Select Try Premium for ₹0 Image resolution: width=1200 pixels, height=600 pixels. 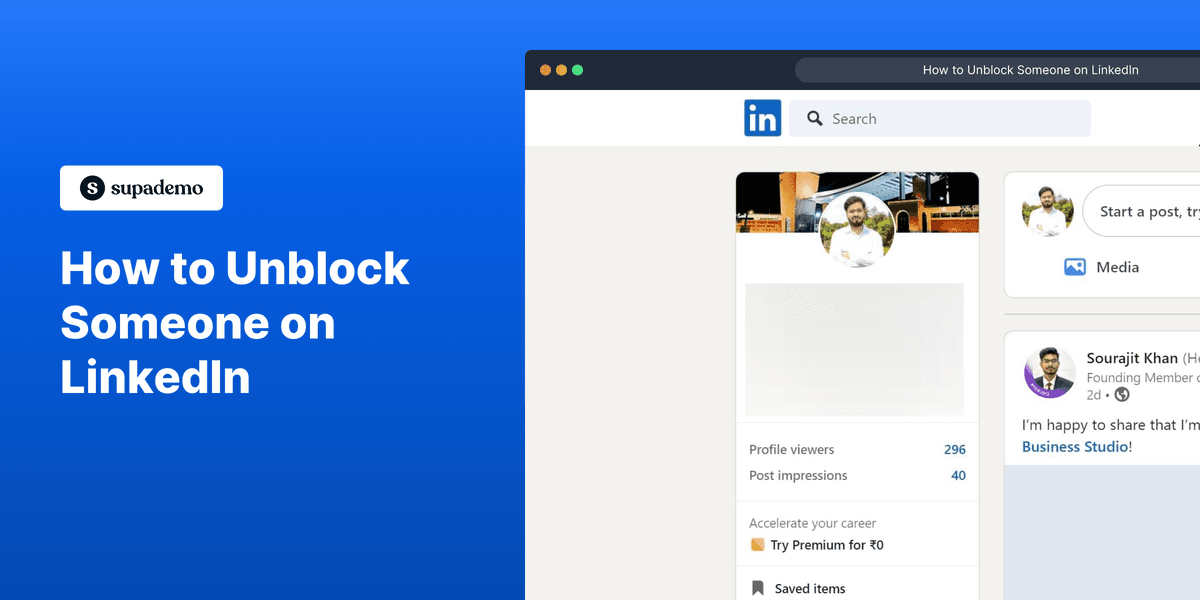click(x=825, y=544)
